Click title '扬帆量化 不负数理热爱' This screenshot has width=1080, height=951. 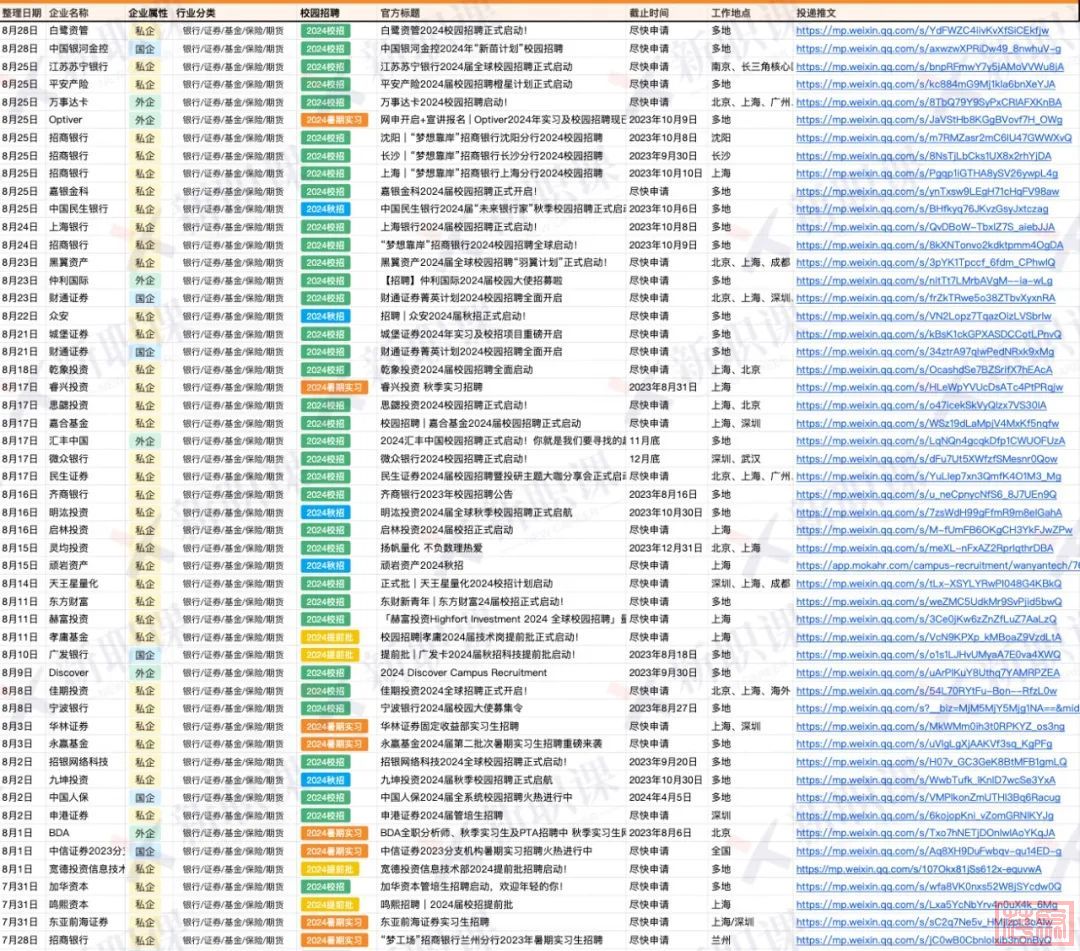point(431,547)
